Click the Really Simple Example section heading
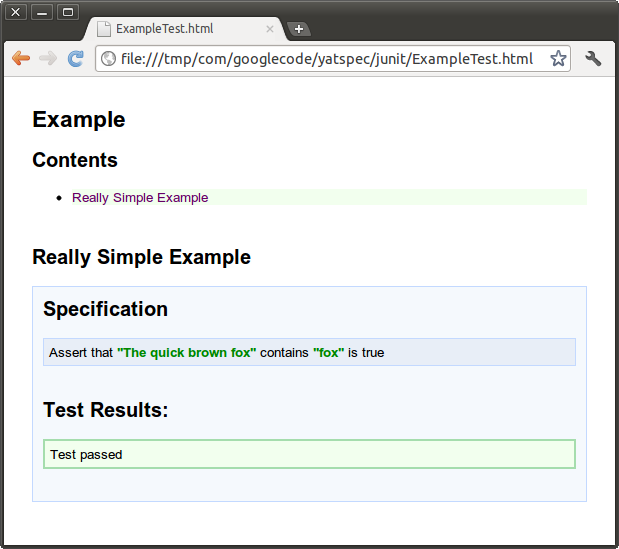The width and height of the screenshot is (619, 549). 141,257
